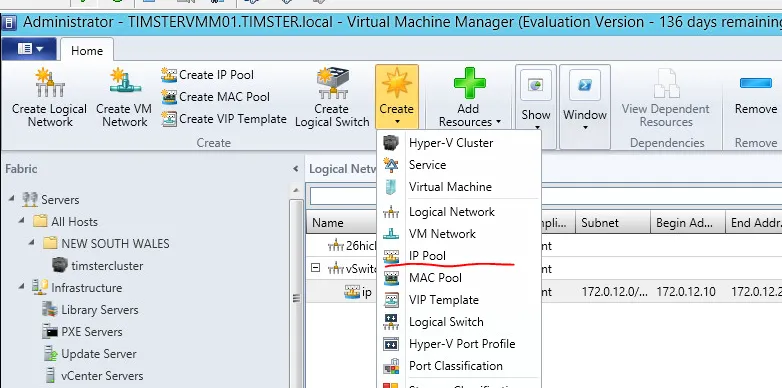Screen dimensions: 782x388
Task: Click the Create VIP Template ribbon icon
Action: pos(169,119)
